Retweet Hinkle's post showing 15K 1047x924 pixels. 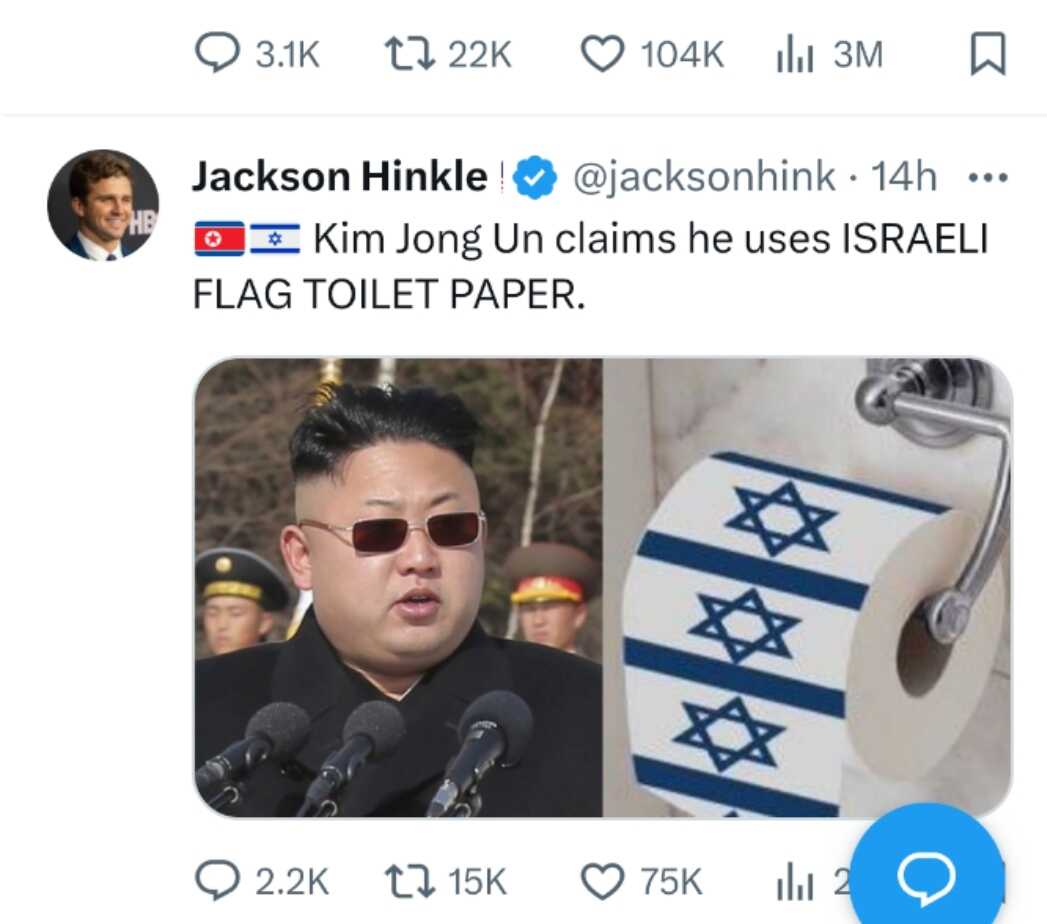point(446,881)
